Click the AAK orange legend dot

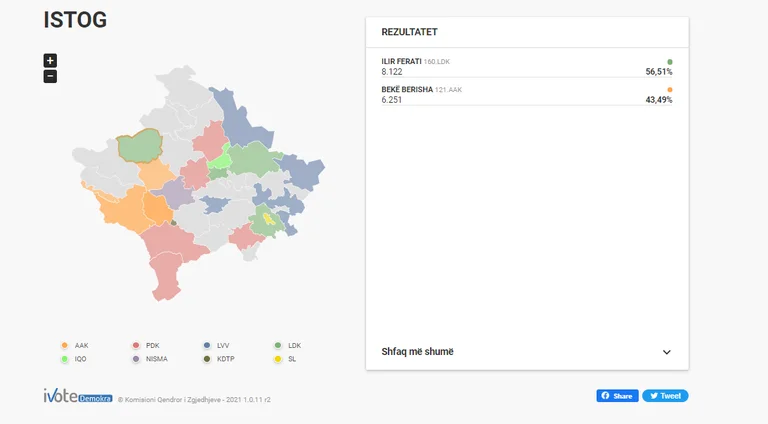click(x=65, y=346)
